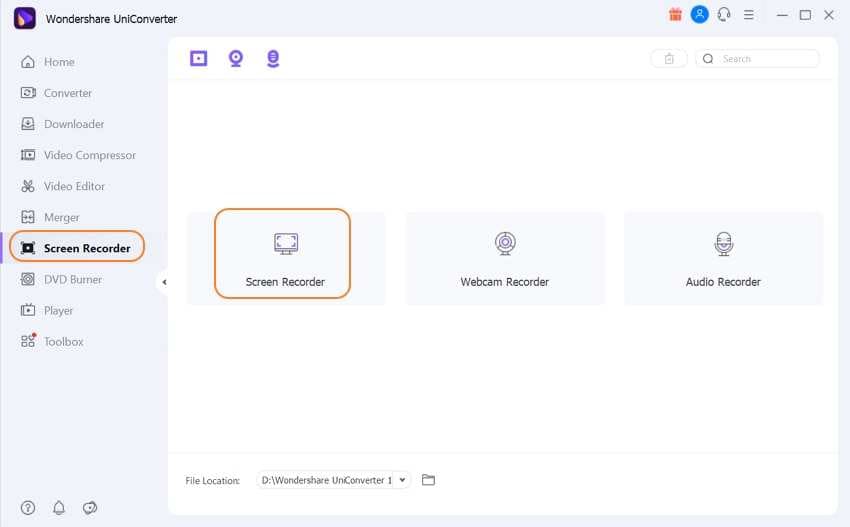Focus the Search input field
The width and height of the screenshot is (850, 527).
[x=757, y=59]
